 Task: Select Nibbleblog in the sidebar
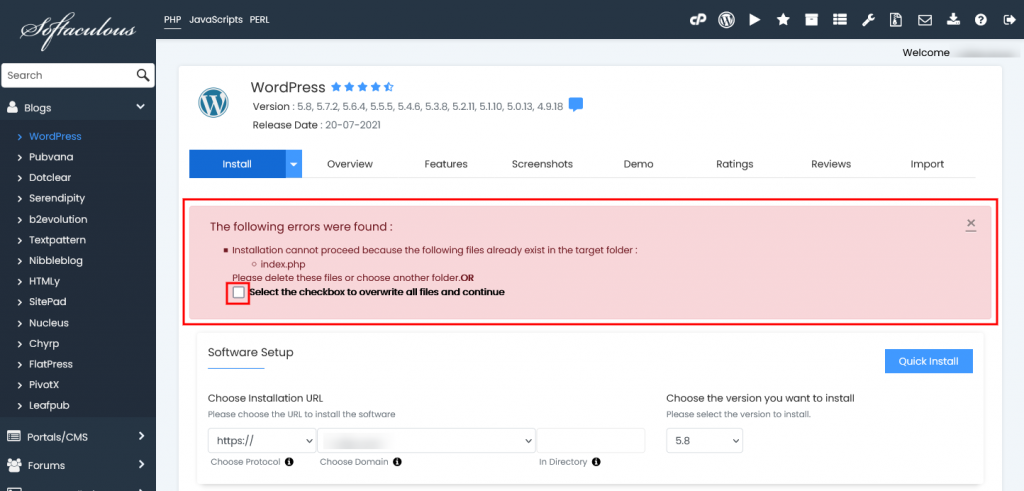point(56,261)
